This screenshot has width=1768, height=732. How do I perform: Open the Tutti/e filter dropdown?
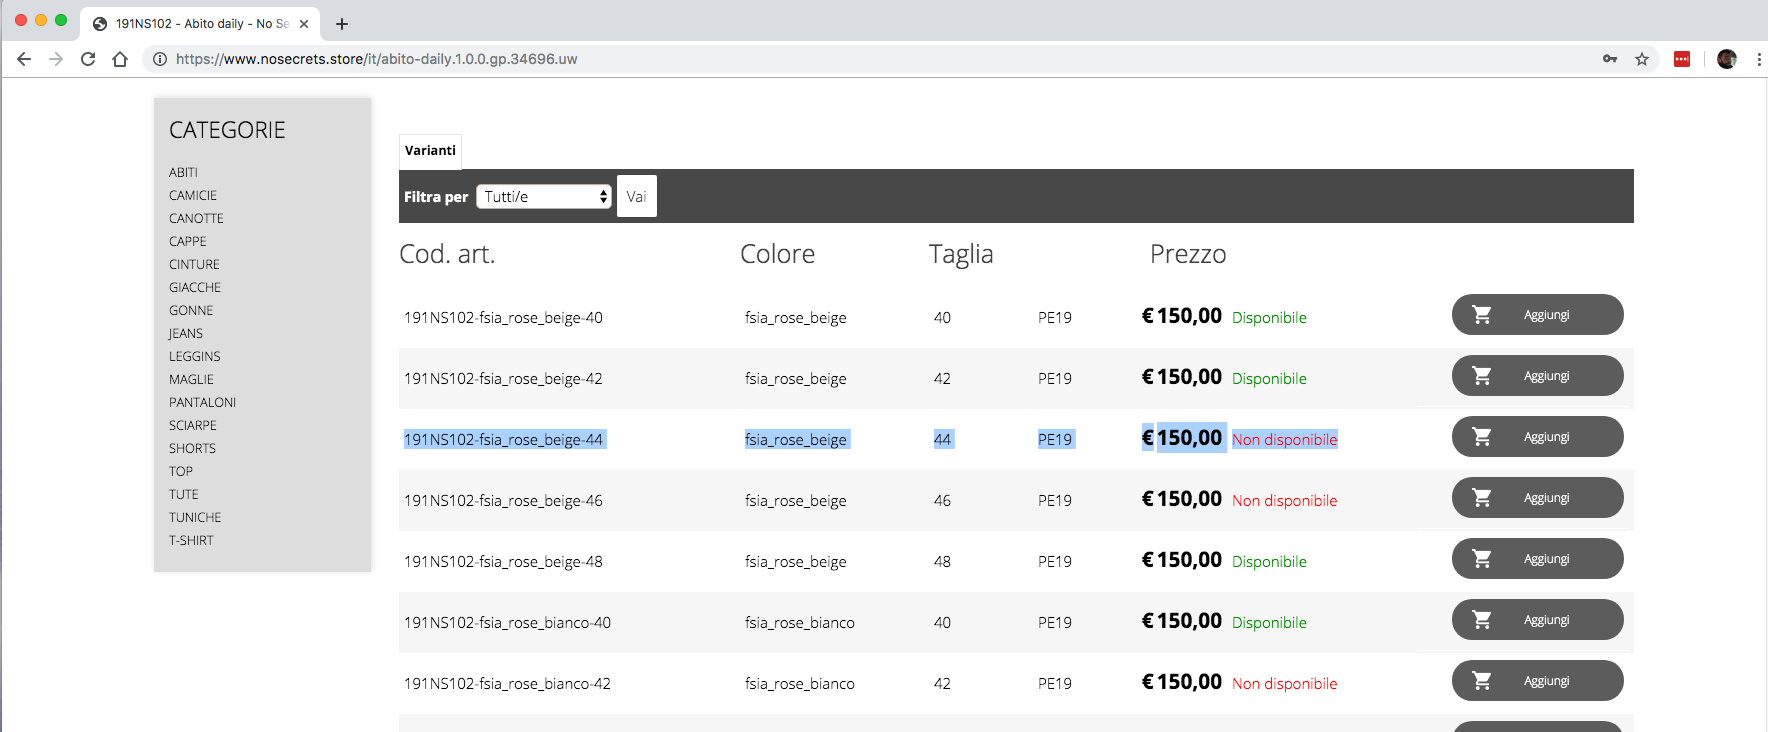pyautogui.click(x=544, y=197)
